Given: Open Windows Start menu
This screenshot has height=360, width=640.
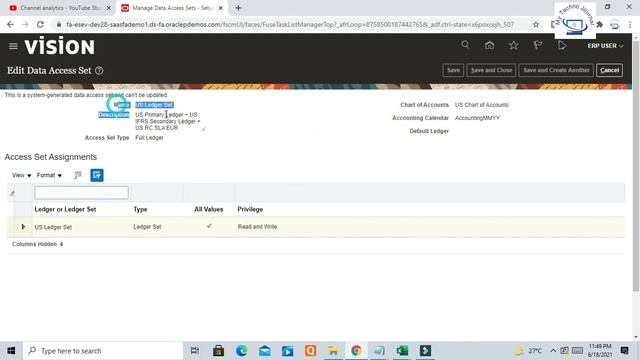Looking at the screenshot, I should 11,351.
